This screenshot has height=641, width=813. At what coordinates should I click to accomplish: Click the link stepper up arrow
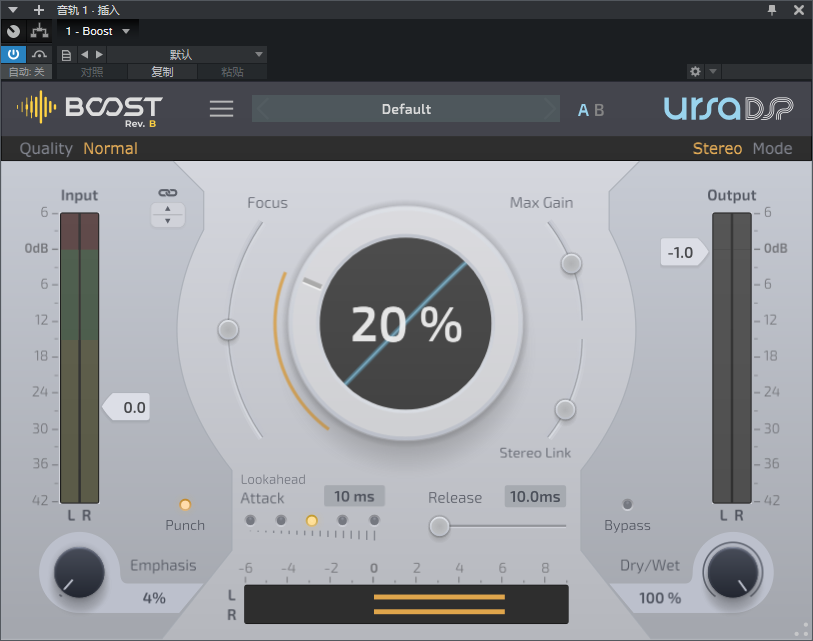click(167, 208)
